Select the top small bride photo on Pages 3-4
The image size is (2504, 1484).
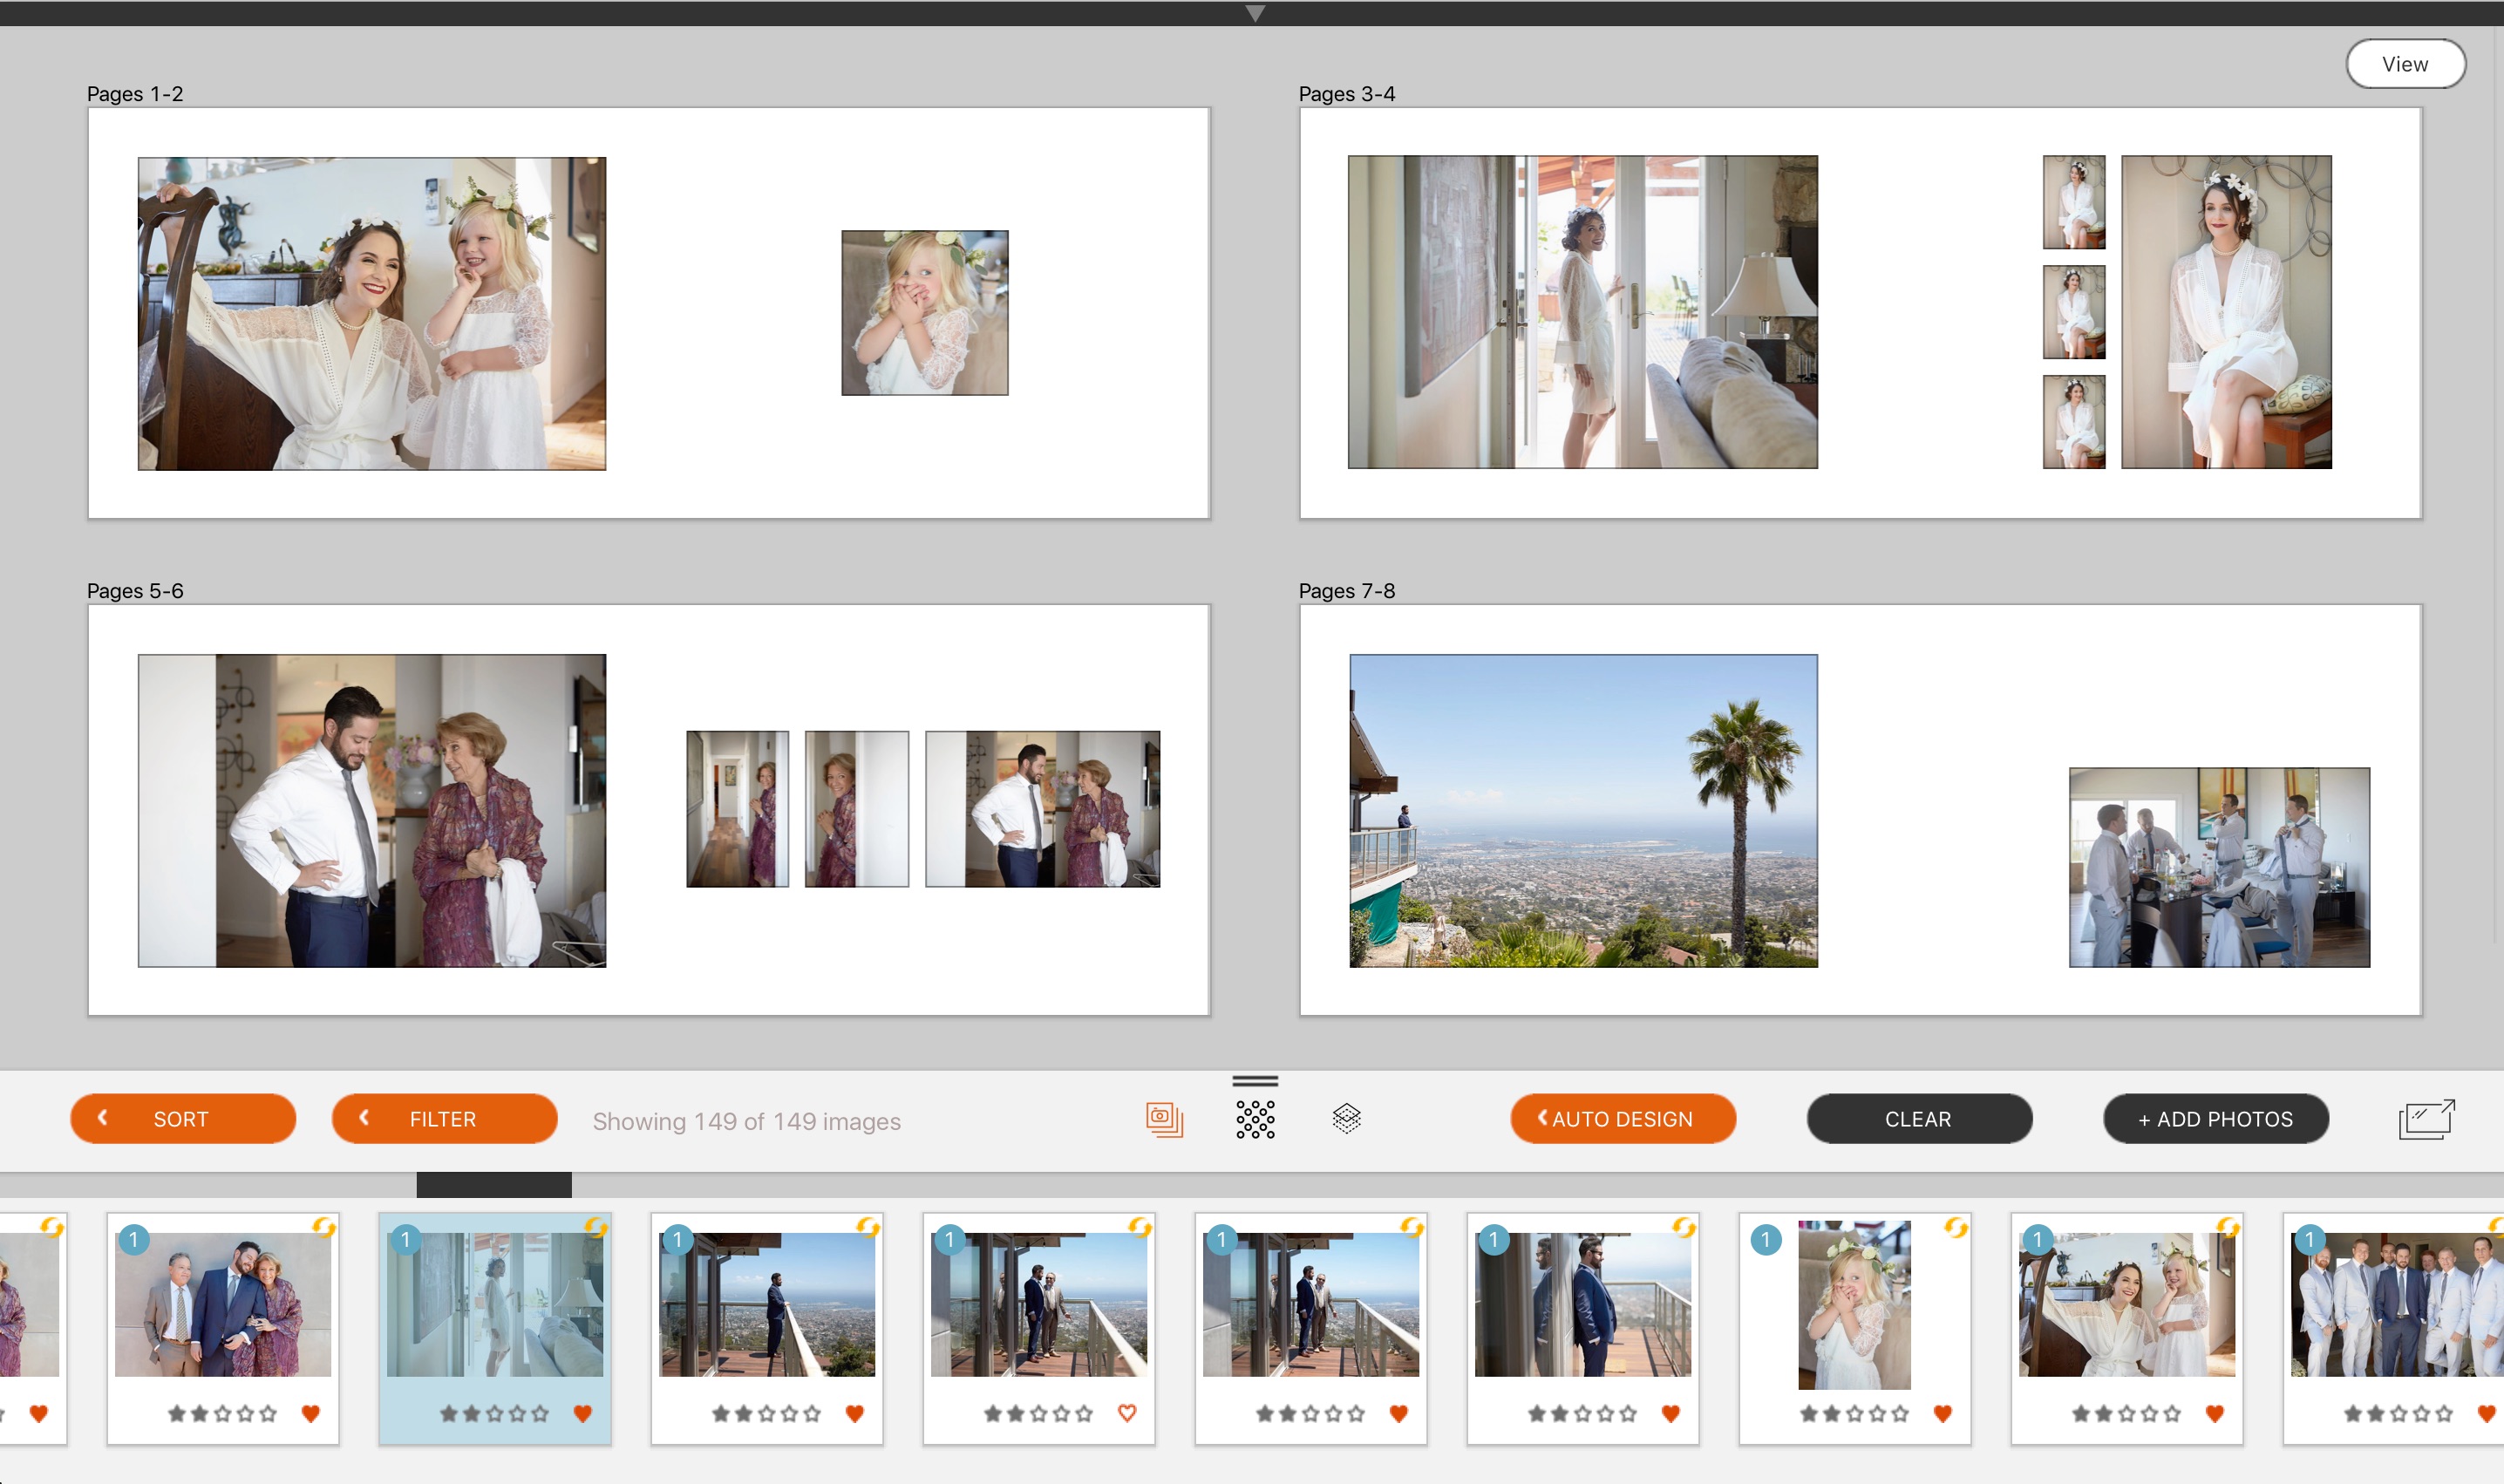click(2074, 202)
